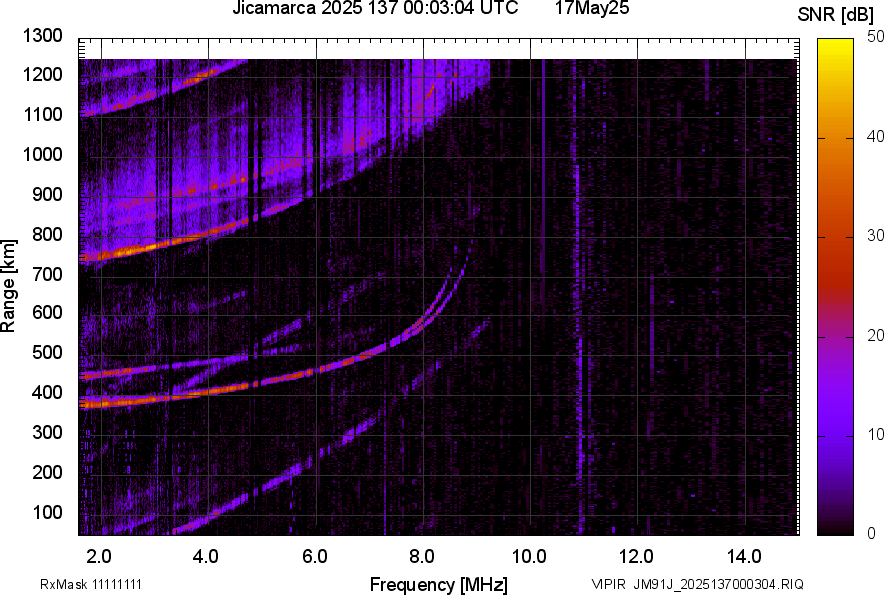
Task: Click the frequency tick label '8.0'
Action: click(x=421, y=557)
